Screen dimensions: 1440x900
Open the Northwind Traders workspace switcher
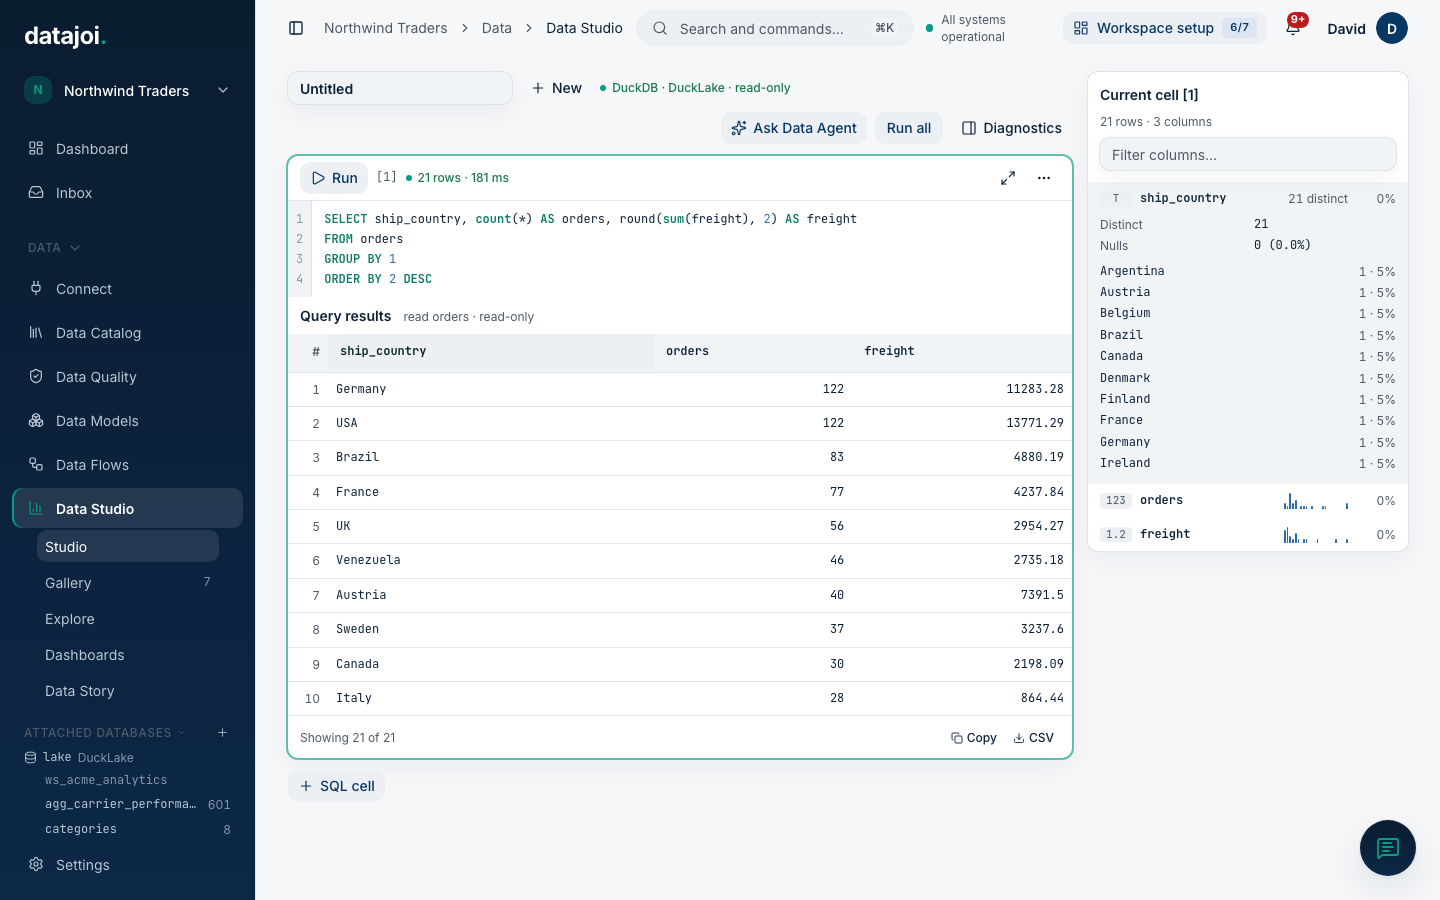[x=128, y=90]
